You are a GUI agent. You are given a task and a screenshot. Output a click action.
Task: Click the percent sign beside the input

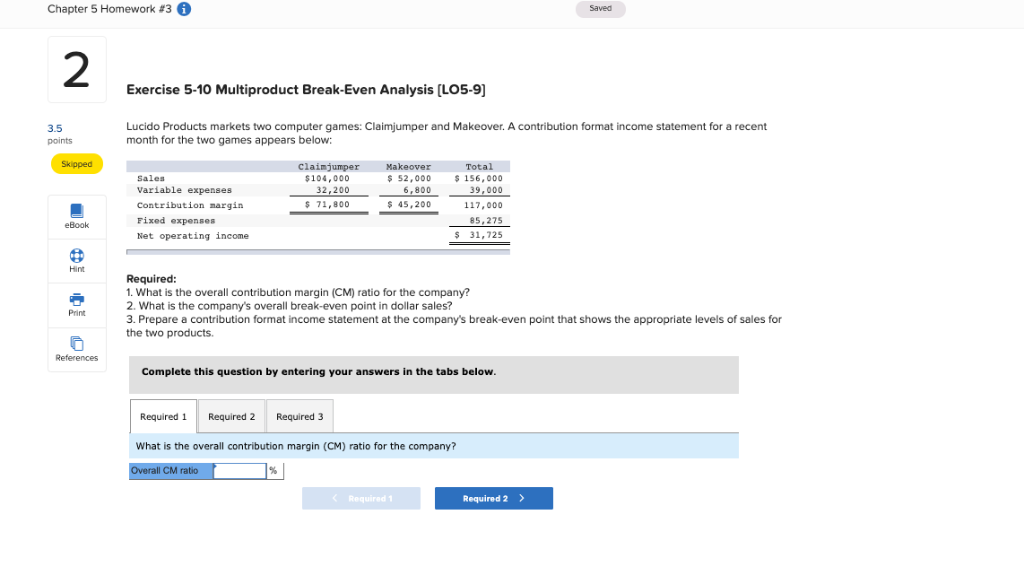point(274,471)
